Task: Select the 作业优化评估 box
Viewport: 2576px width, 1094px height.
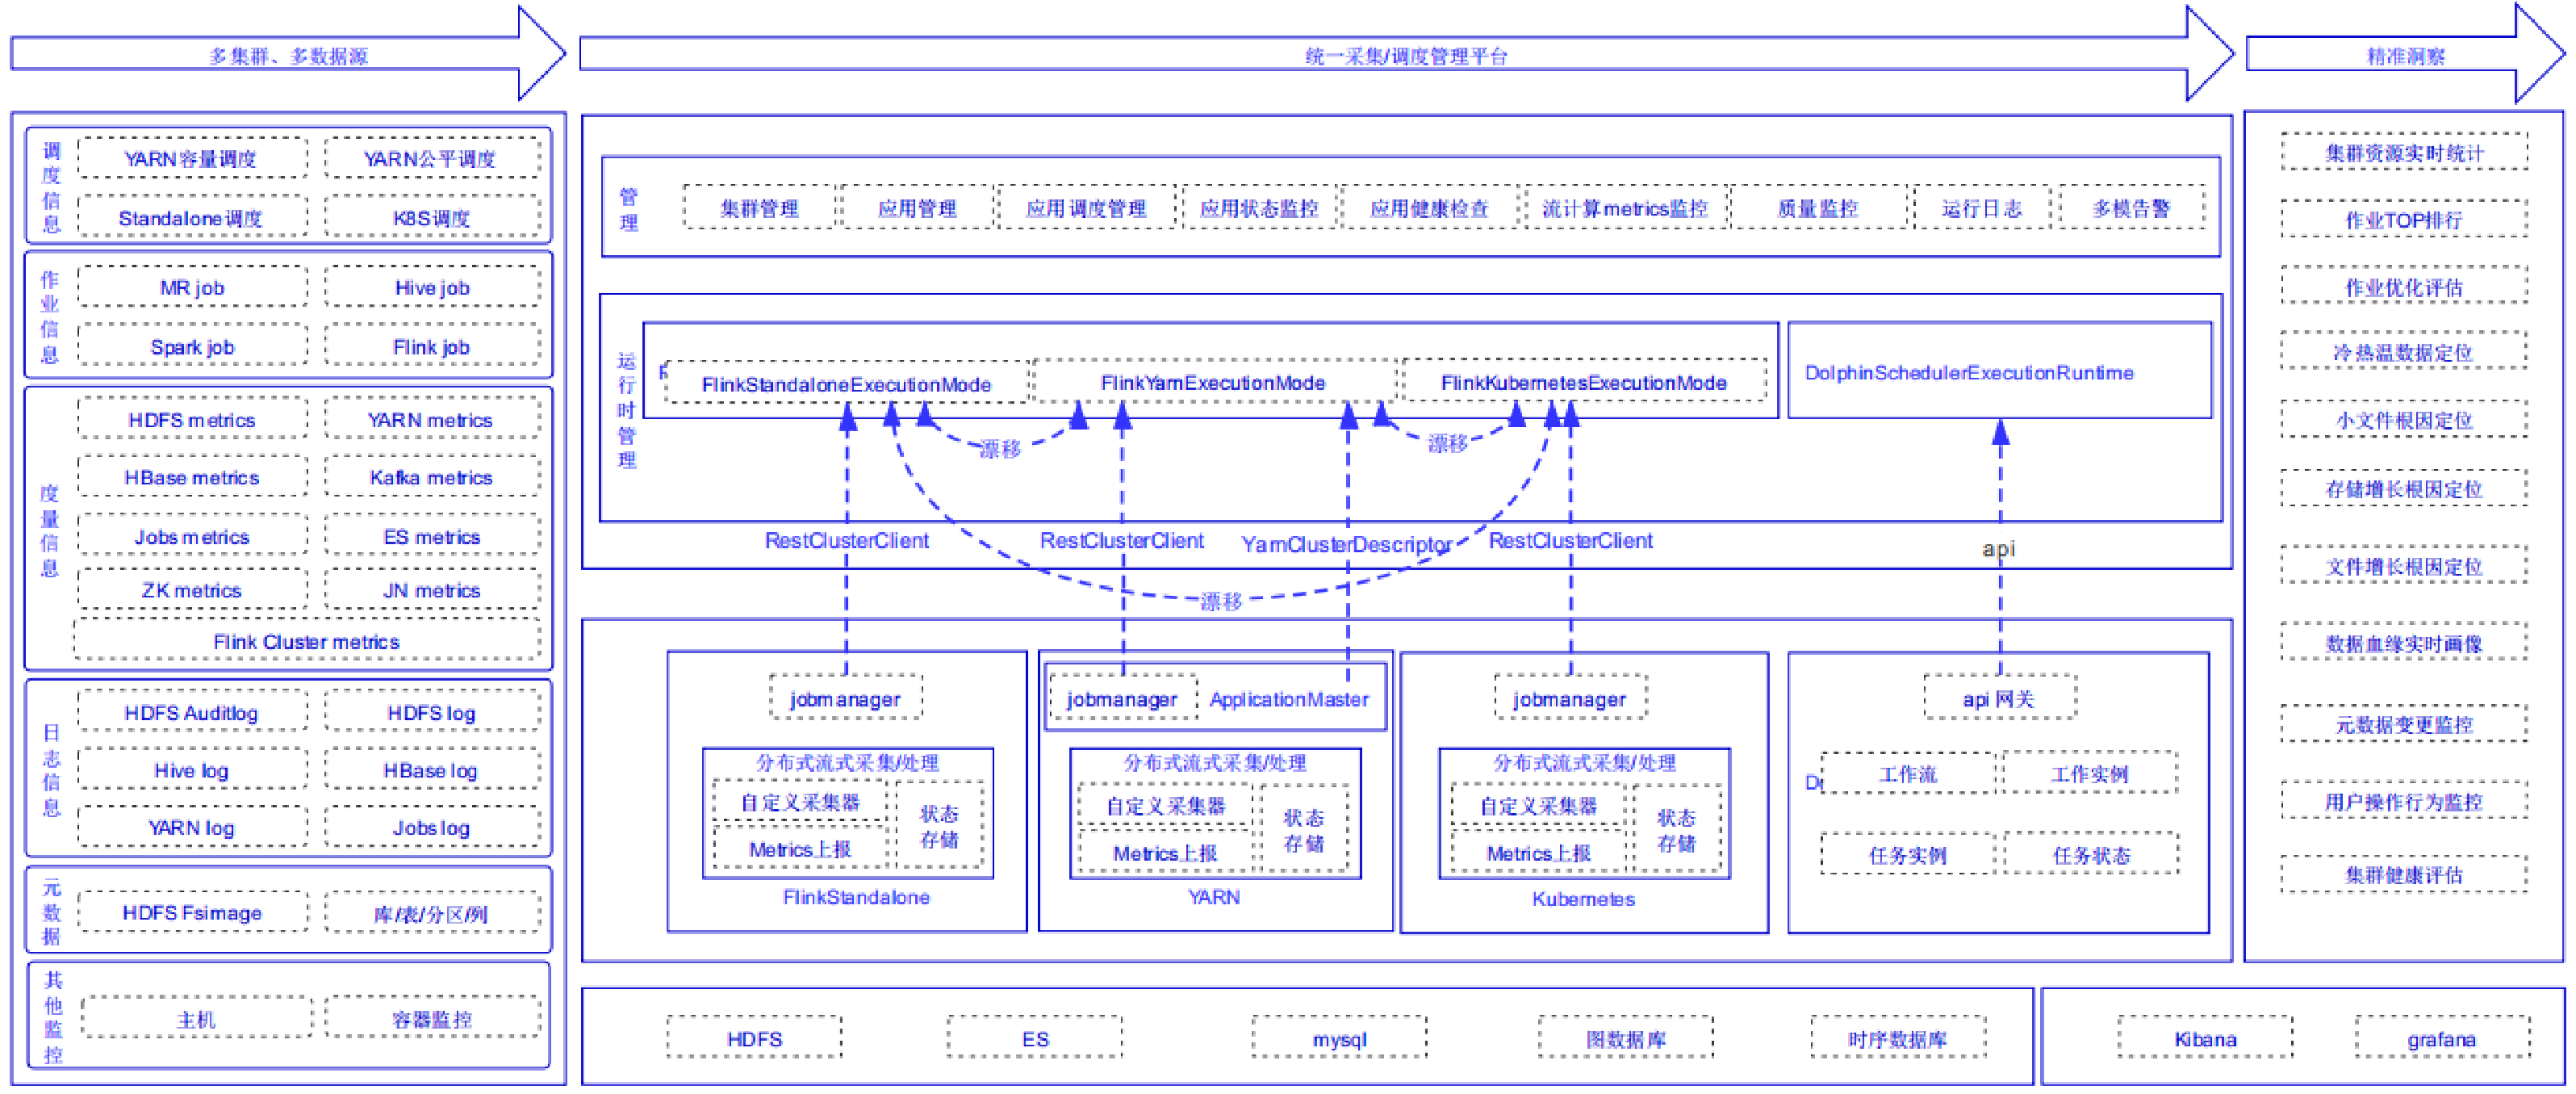Action: coord(2404,286)
